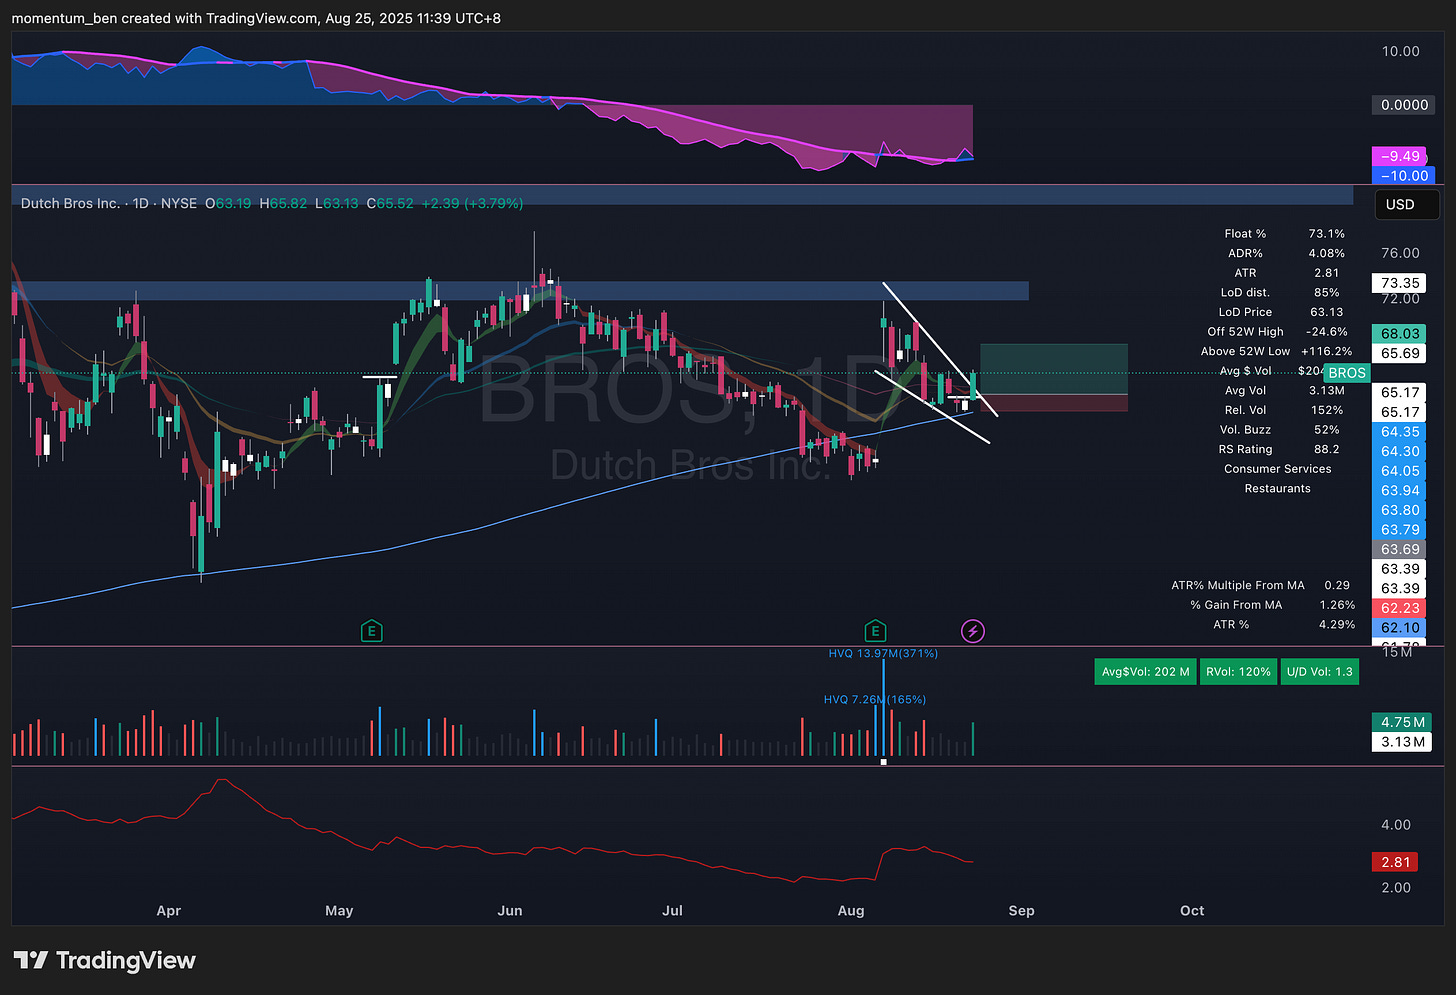Click the Avg$Vol: 202 M badge
This screenshot has height=995, width=1456.
point(1145,672)
